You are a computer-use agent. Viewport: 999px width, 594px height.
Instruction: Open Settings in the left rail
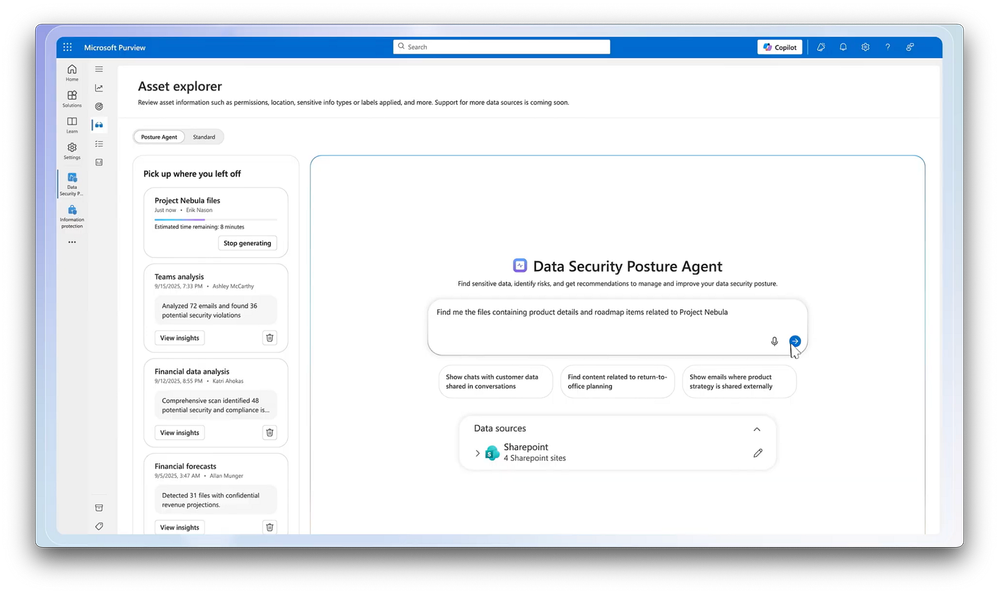pos(72,151)
